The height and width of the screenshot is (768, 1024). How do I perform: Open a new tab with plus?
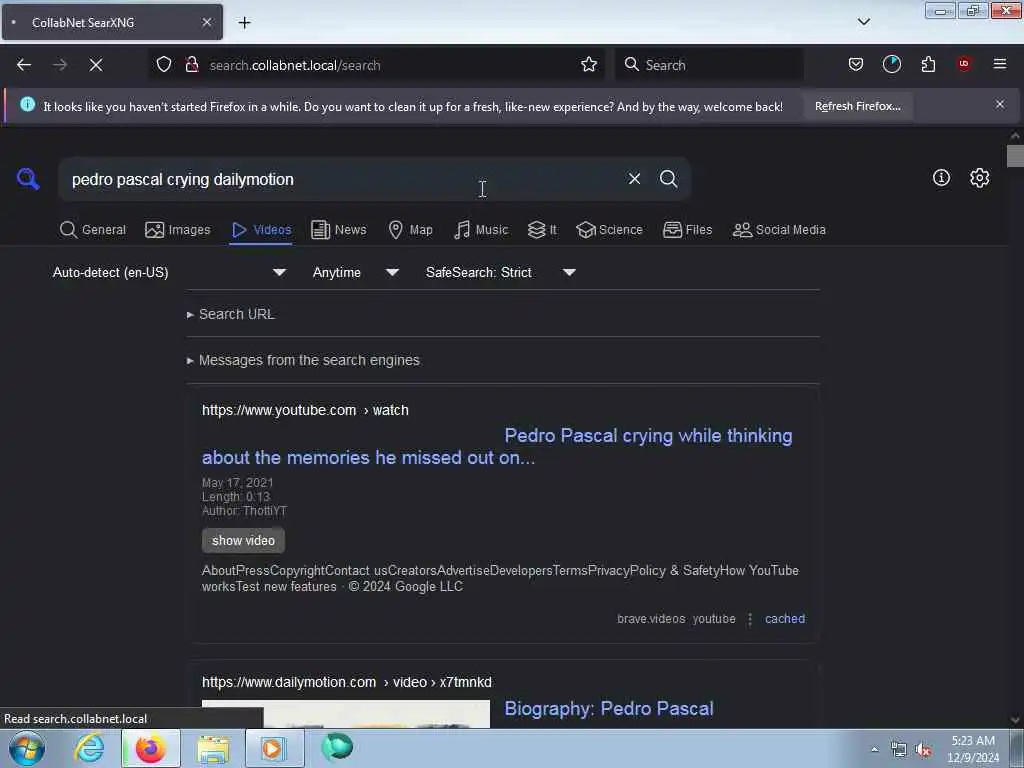[244, 23]
